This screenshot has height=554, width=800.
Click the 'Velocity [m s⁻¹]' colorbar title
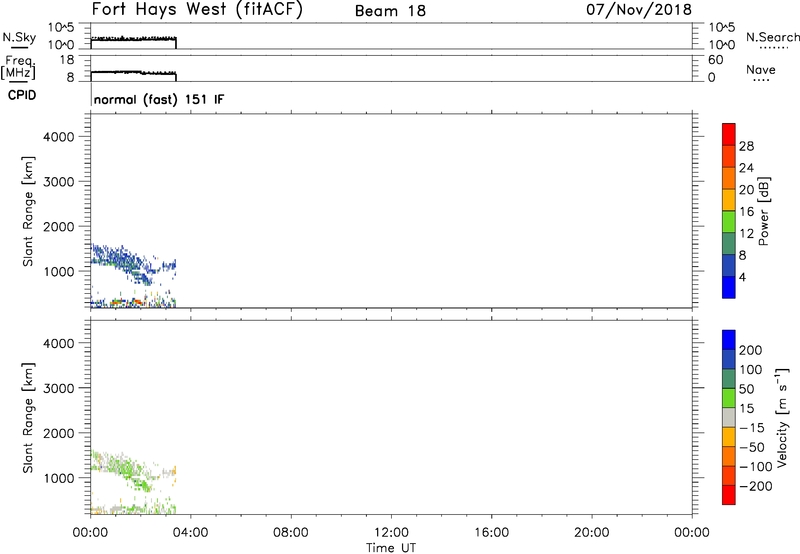pos(782,417)
